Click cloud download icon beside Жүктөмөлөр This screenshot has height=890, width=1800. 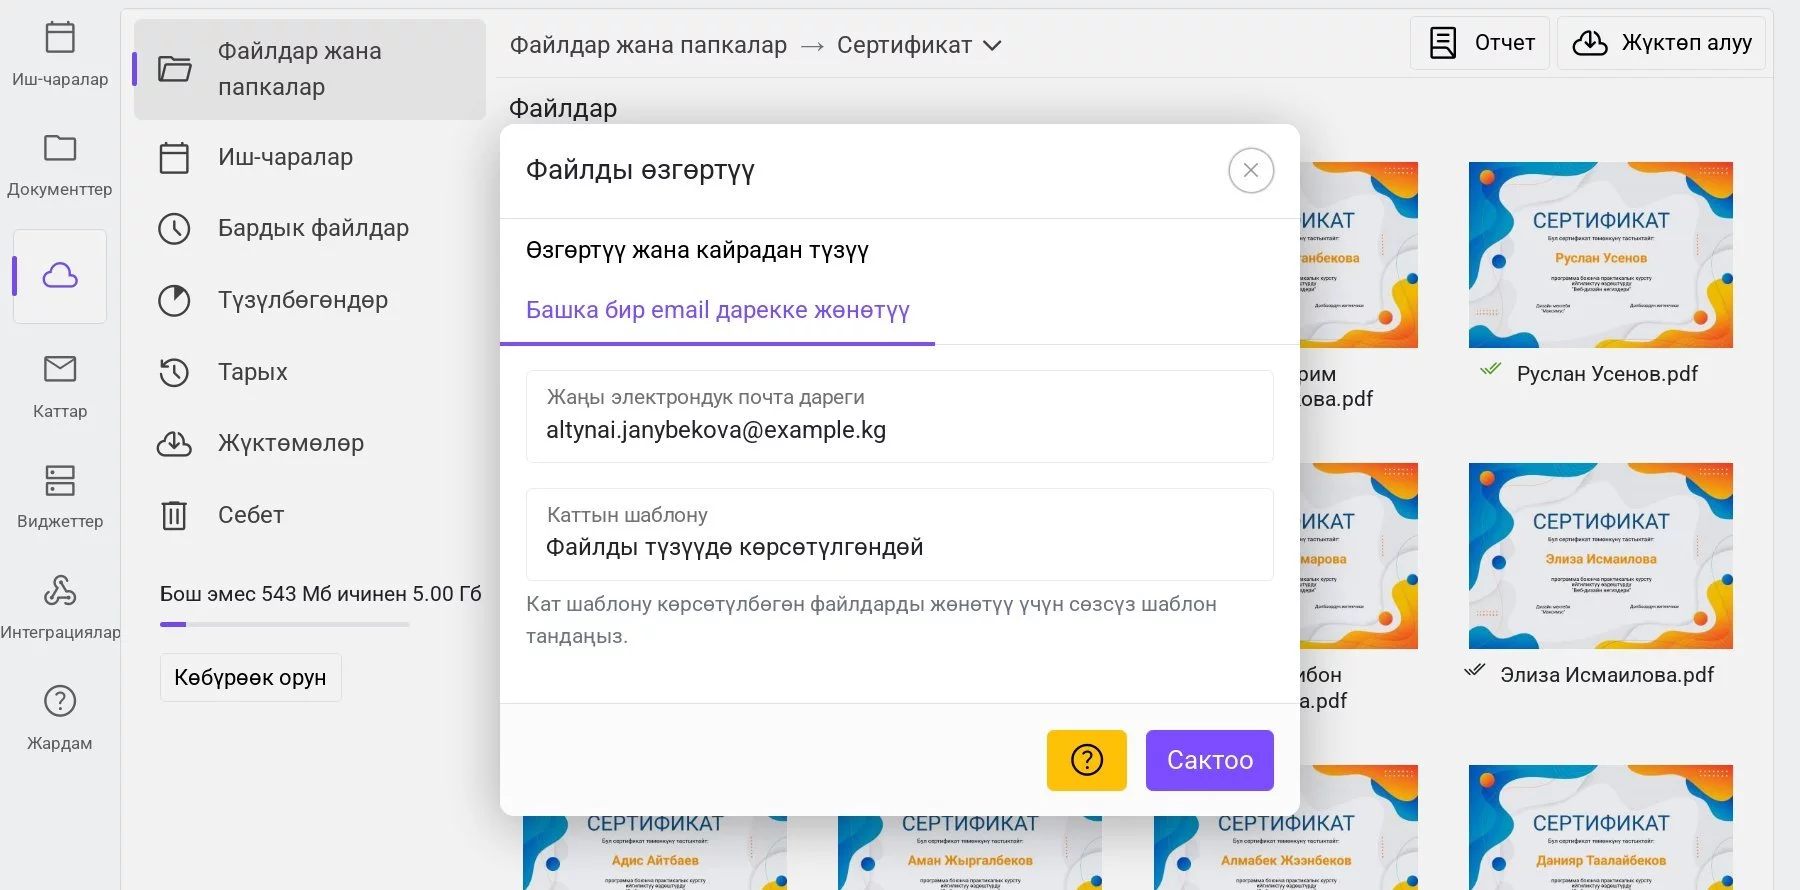pyautogui.click(x=174, y=443)
